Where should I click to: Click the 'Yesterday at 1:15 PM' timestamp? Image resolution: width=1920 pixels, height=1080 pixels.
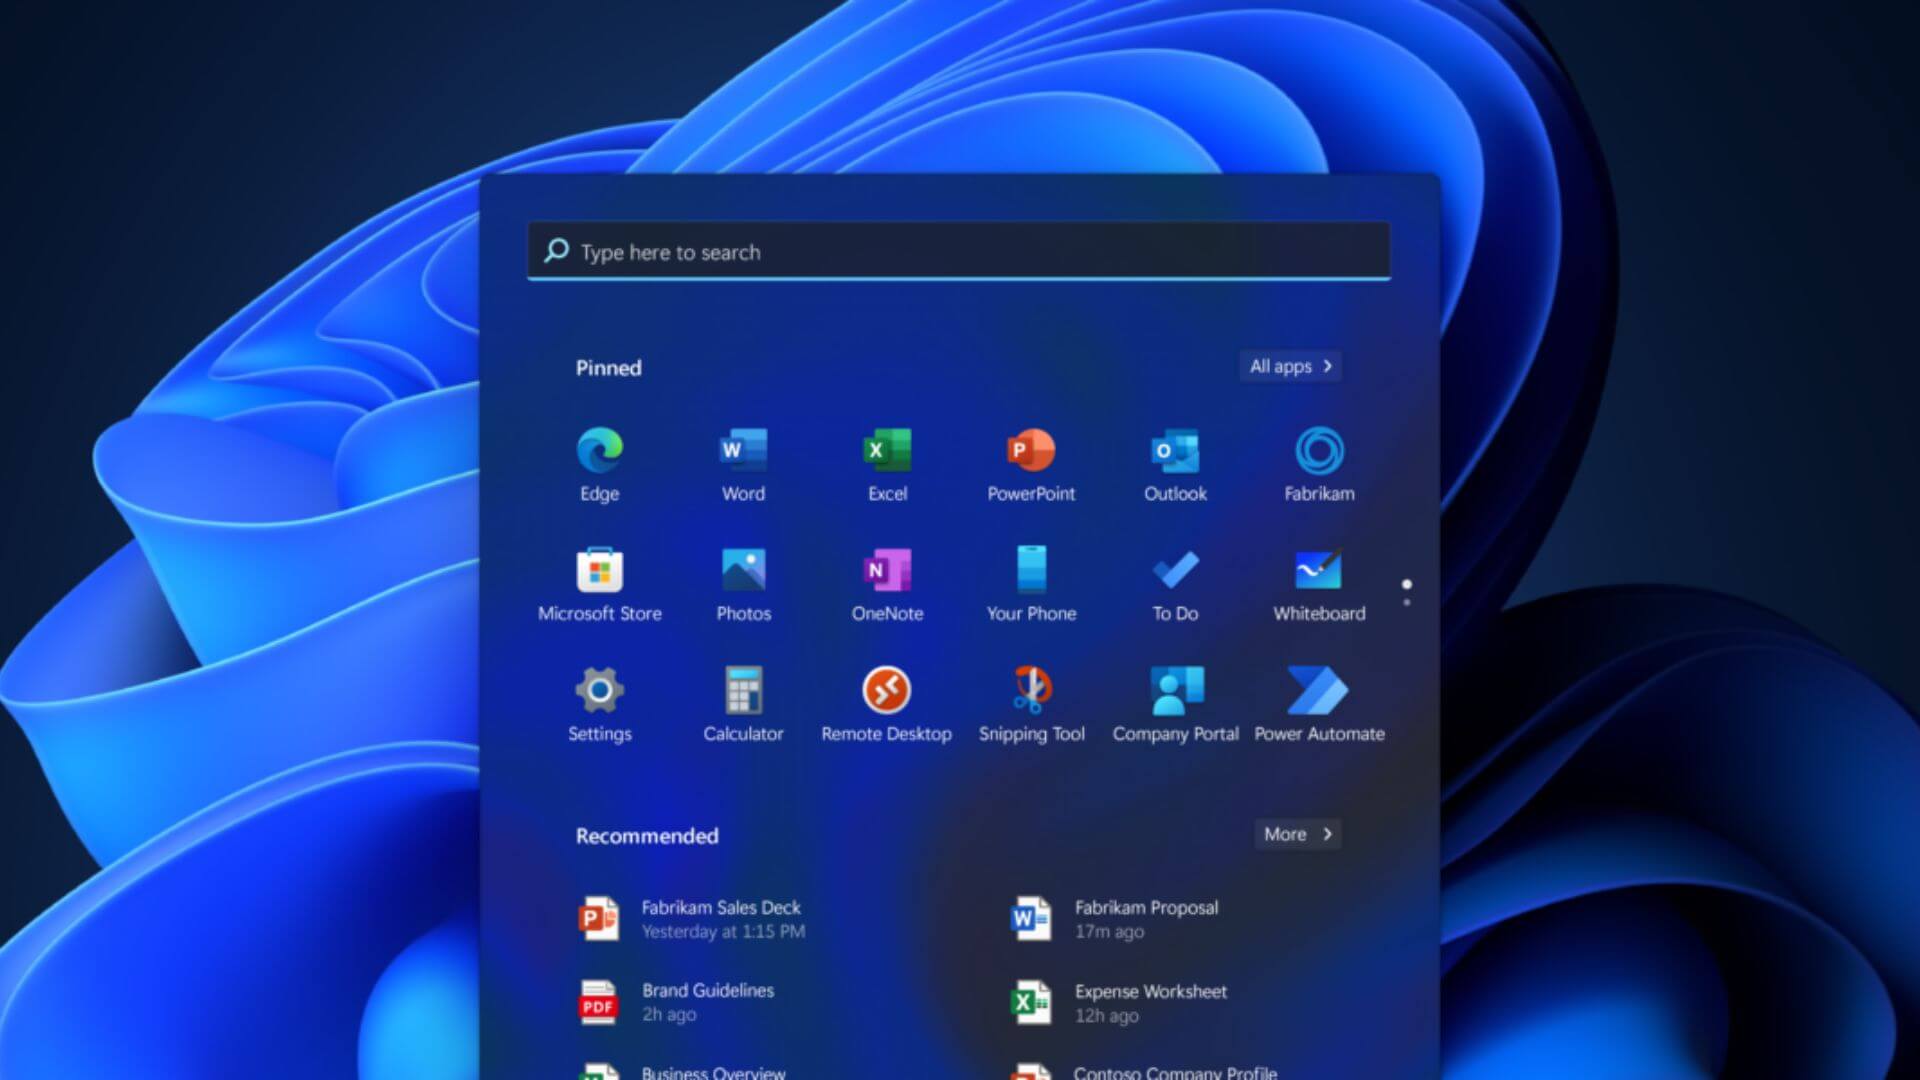pos(723,932)
